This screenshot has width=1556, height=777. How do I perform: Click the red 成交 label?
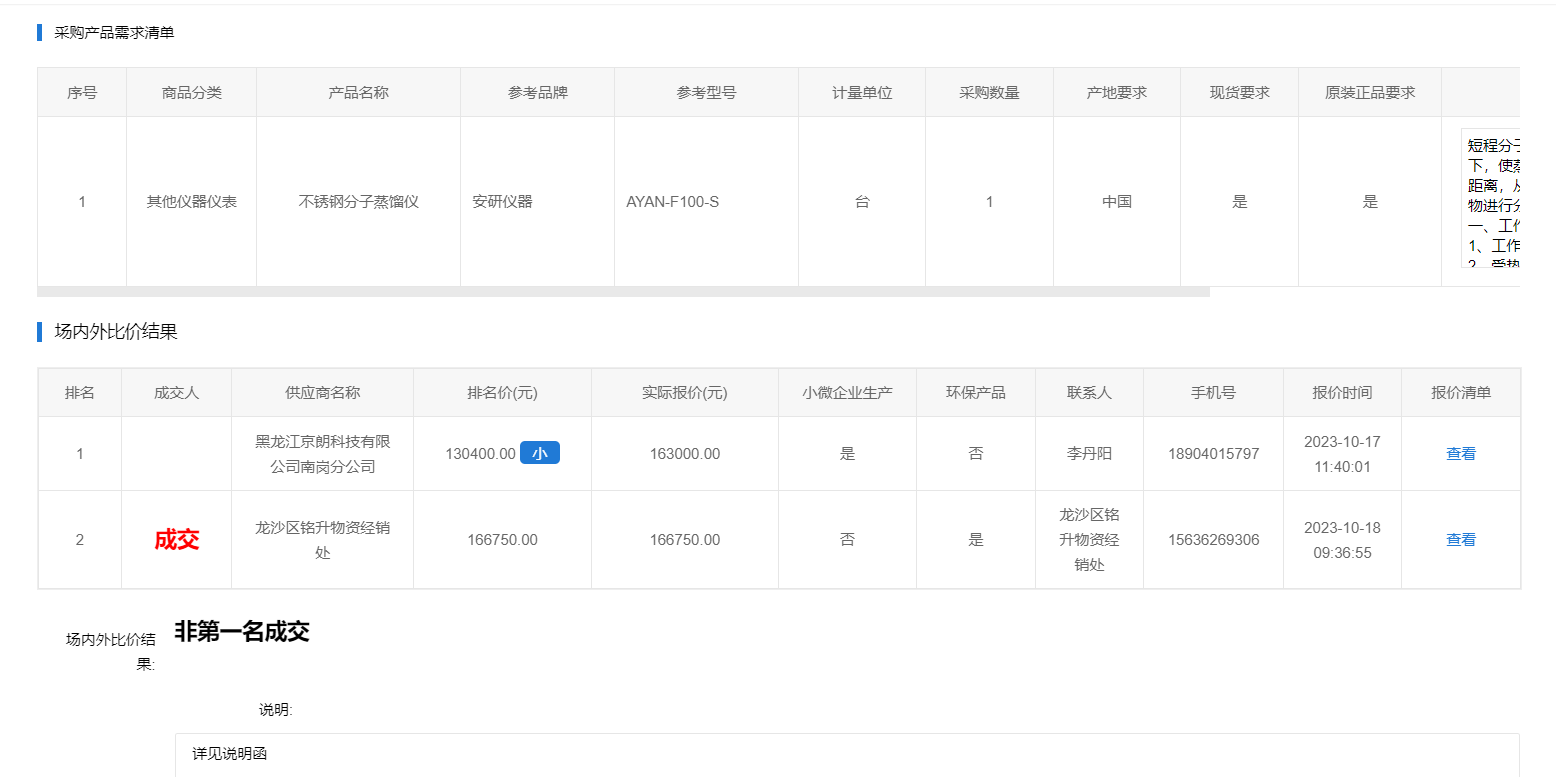pyautogui.click(x=177, y=540)
